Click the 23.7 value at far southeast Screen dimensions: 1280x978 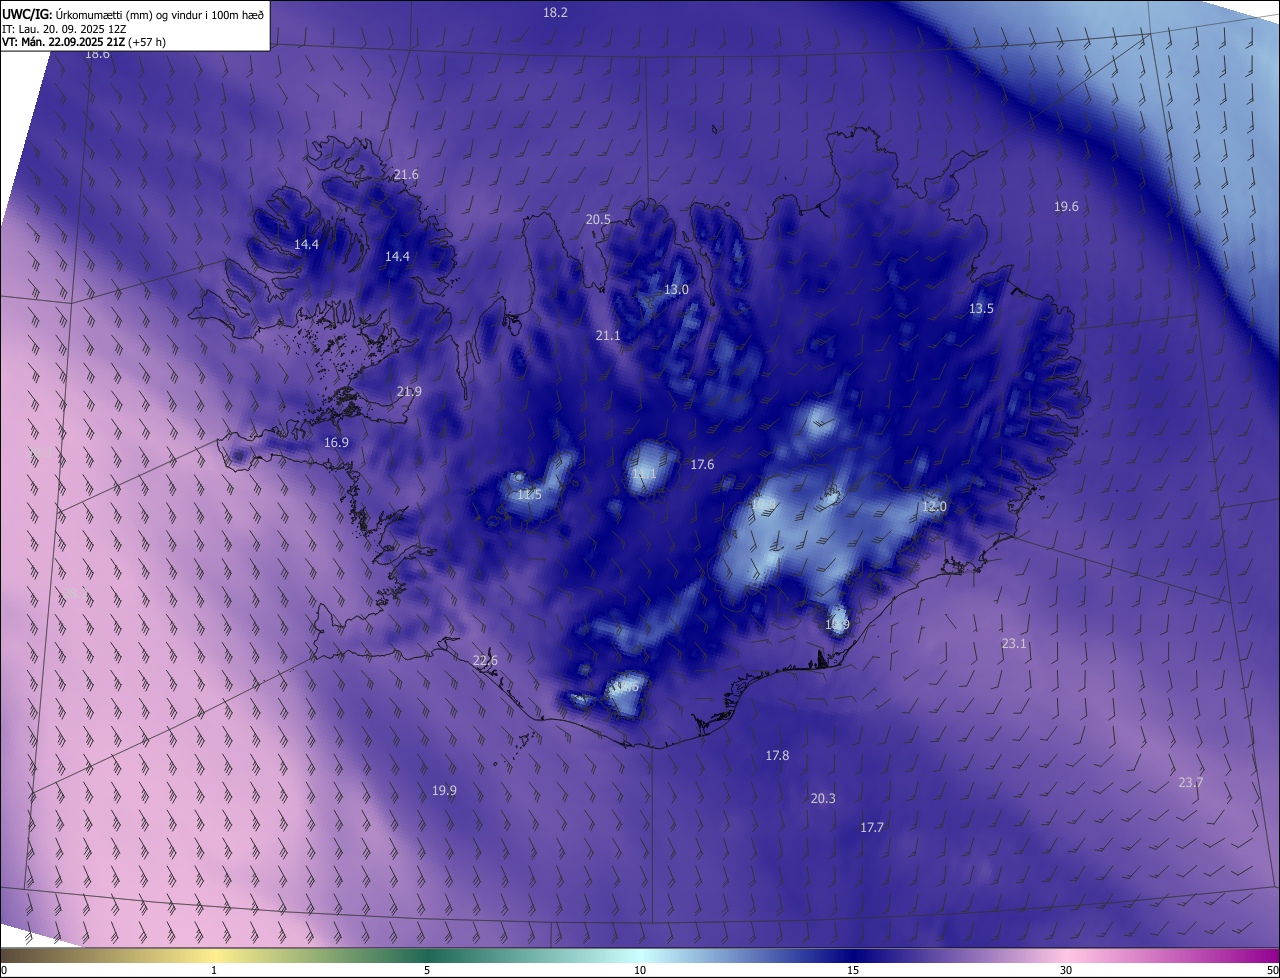tap(1190, 783)
